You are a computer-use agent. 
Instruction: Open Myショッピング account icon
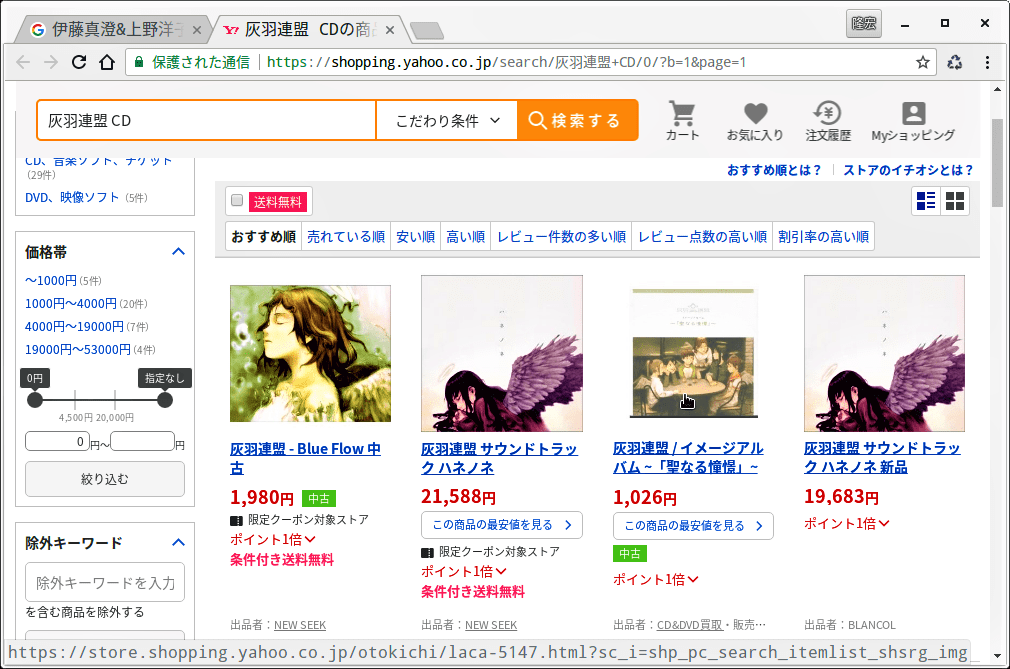[913, 120]
